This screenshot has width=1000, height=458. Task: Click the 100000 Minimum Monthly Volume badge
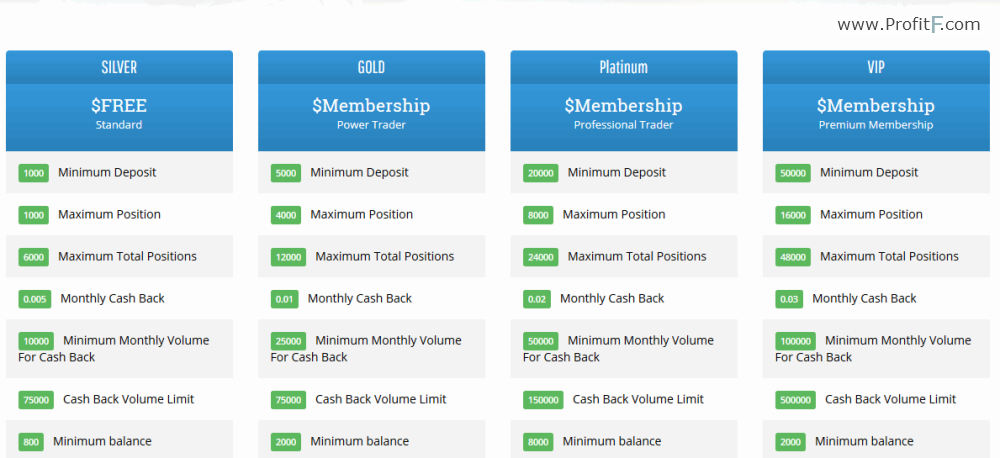point(796,341)
